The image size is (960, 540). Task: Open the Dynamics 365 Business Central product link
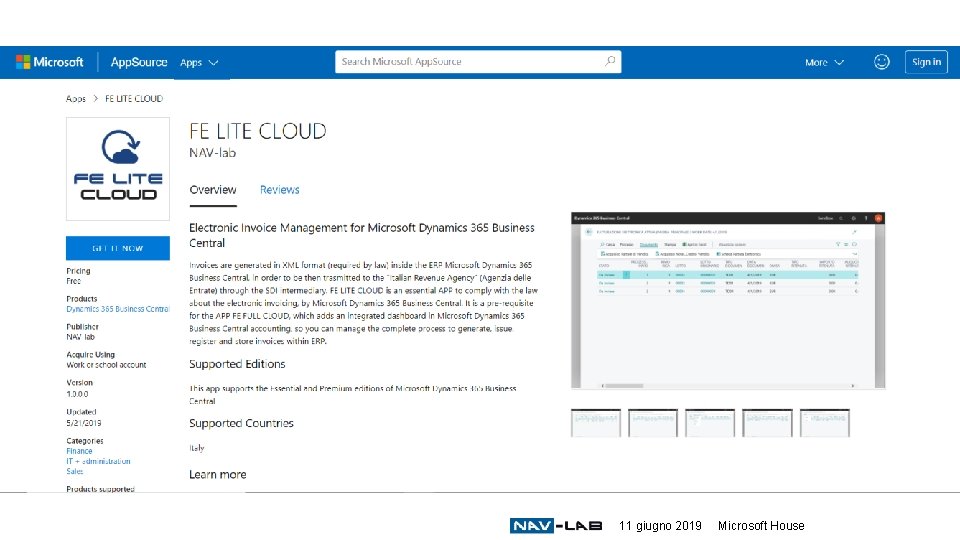point(118,309)
